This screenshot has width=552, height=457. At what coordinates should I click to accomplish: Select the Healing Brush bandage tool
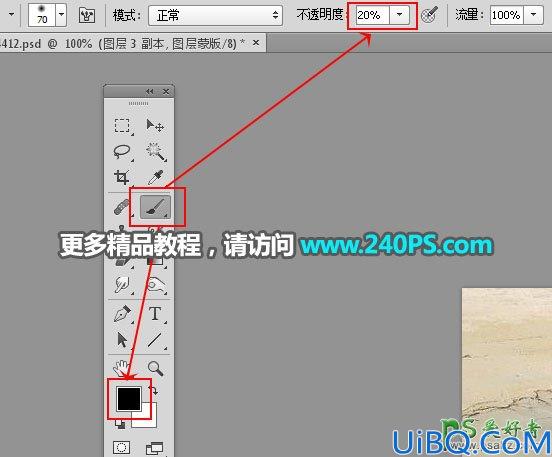click(122, 207)
